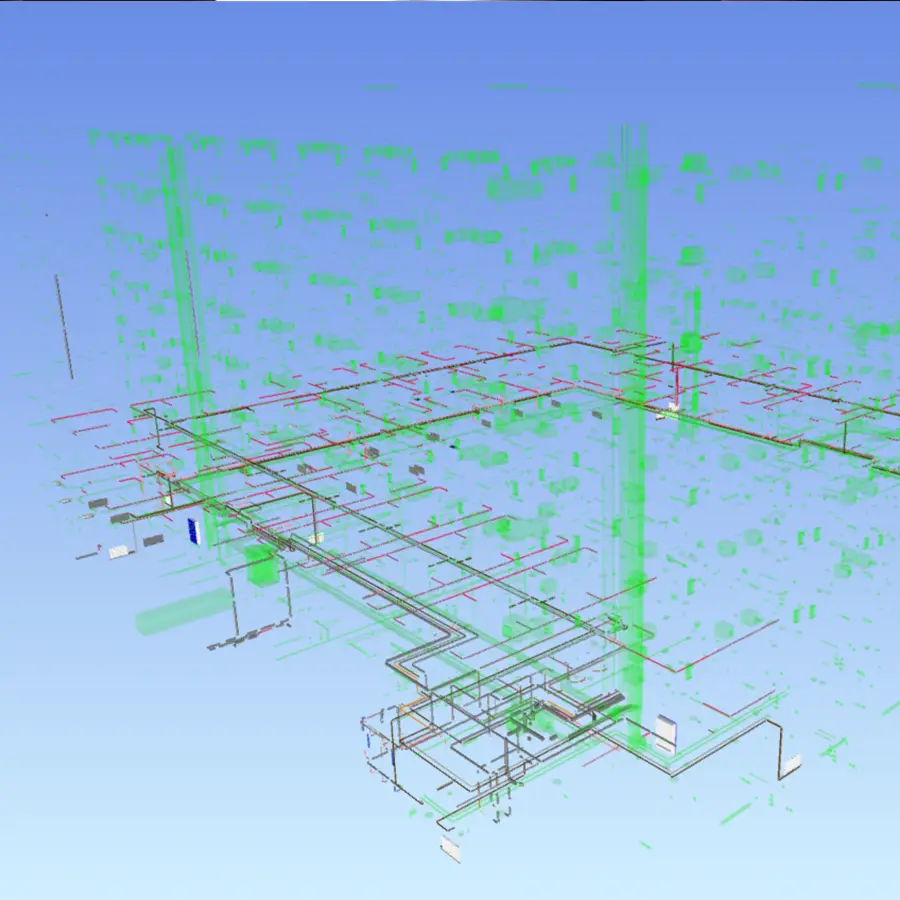Select the white and blue panel at base of tall green riser
900x900 pixels.
666,734
